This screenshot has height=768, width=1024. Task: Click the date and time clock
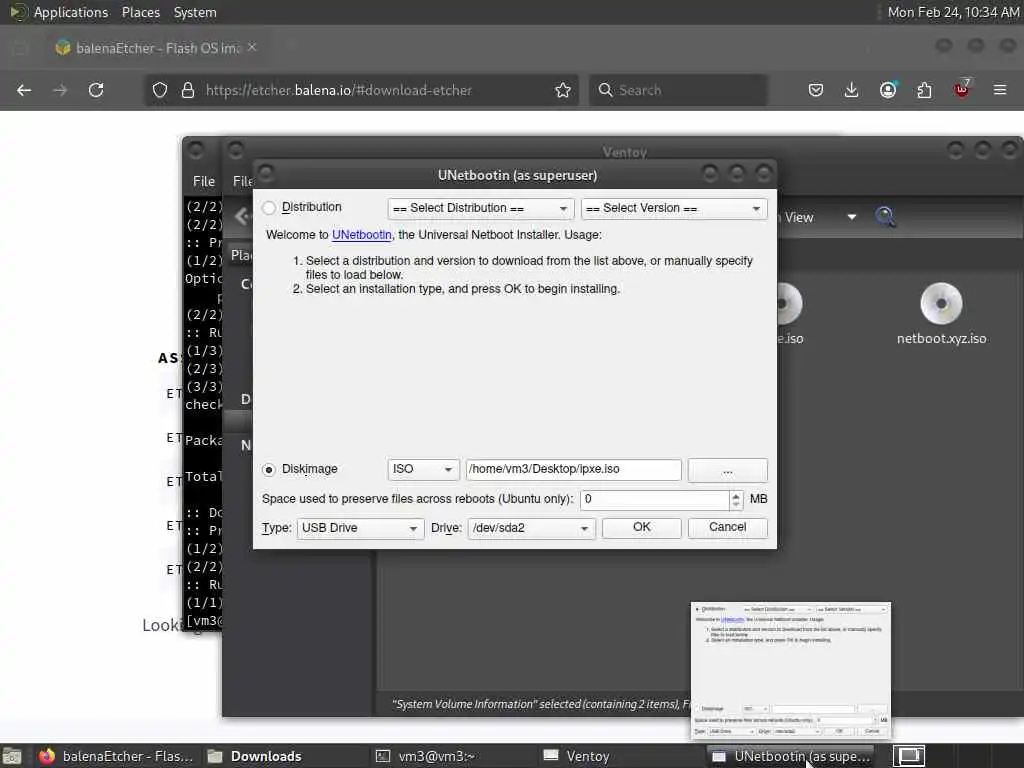(953, 12)
